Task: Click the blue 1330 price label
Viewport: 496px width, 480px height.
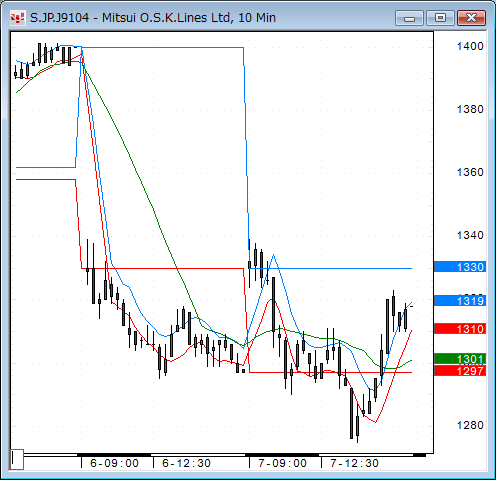Action: [x=460, y=267]
